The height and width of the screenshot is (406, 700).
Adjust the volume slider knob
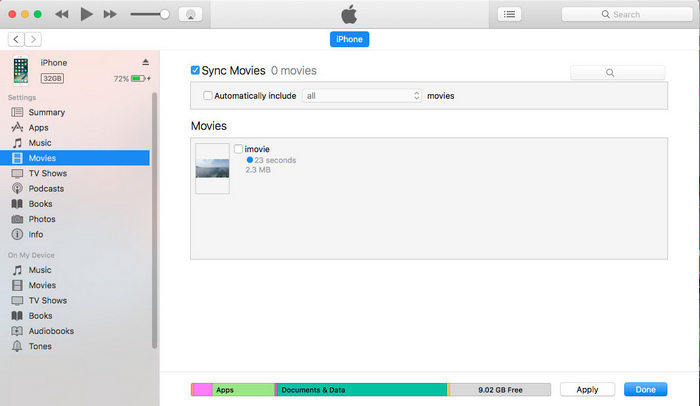pos(165,14)
